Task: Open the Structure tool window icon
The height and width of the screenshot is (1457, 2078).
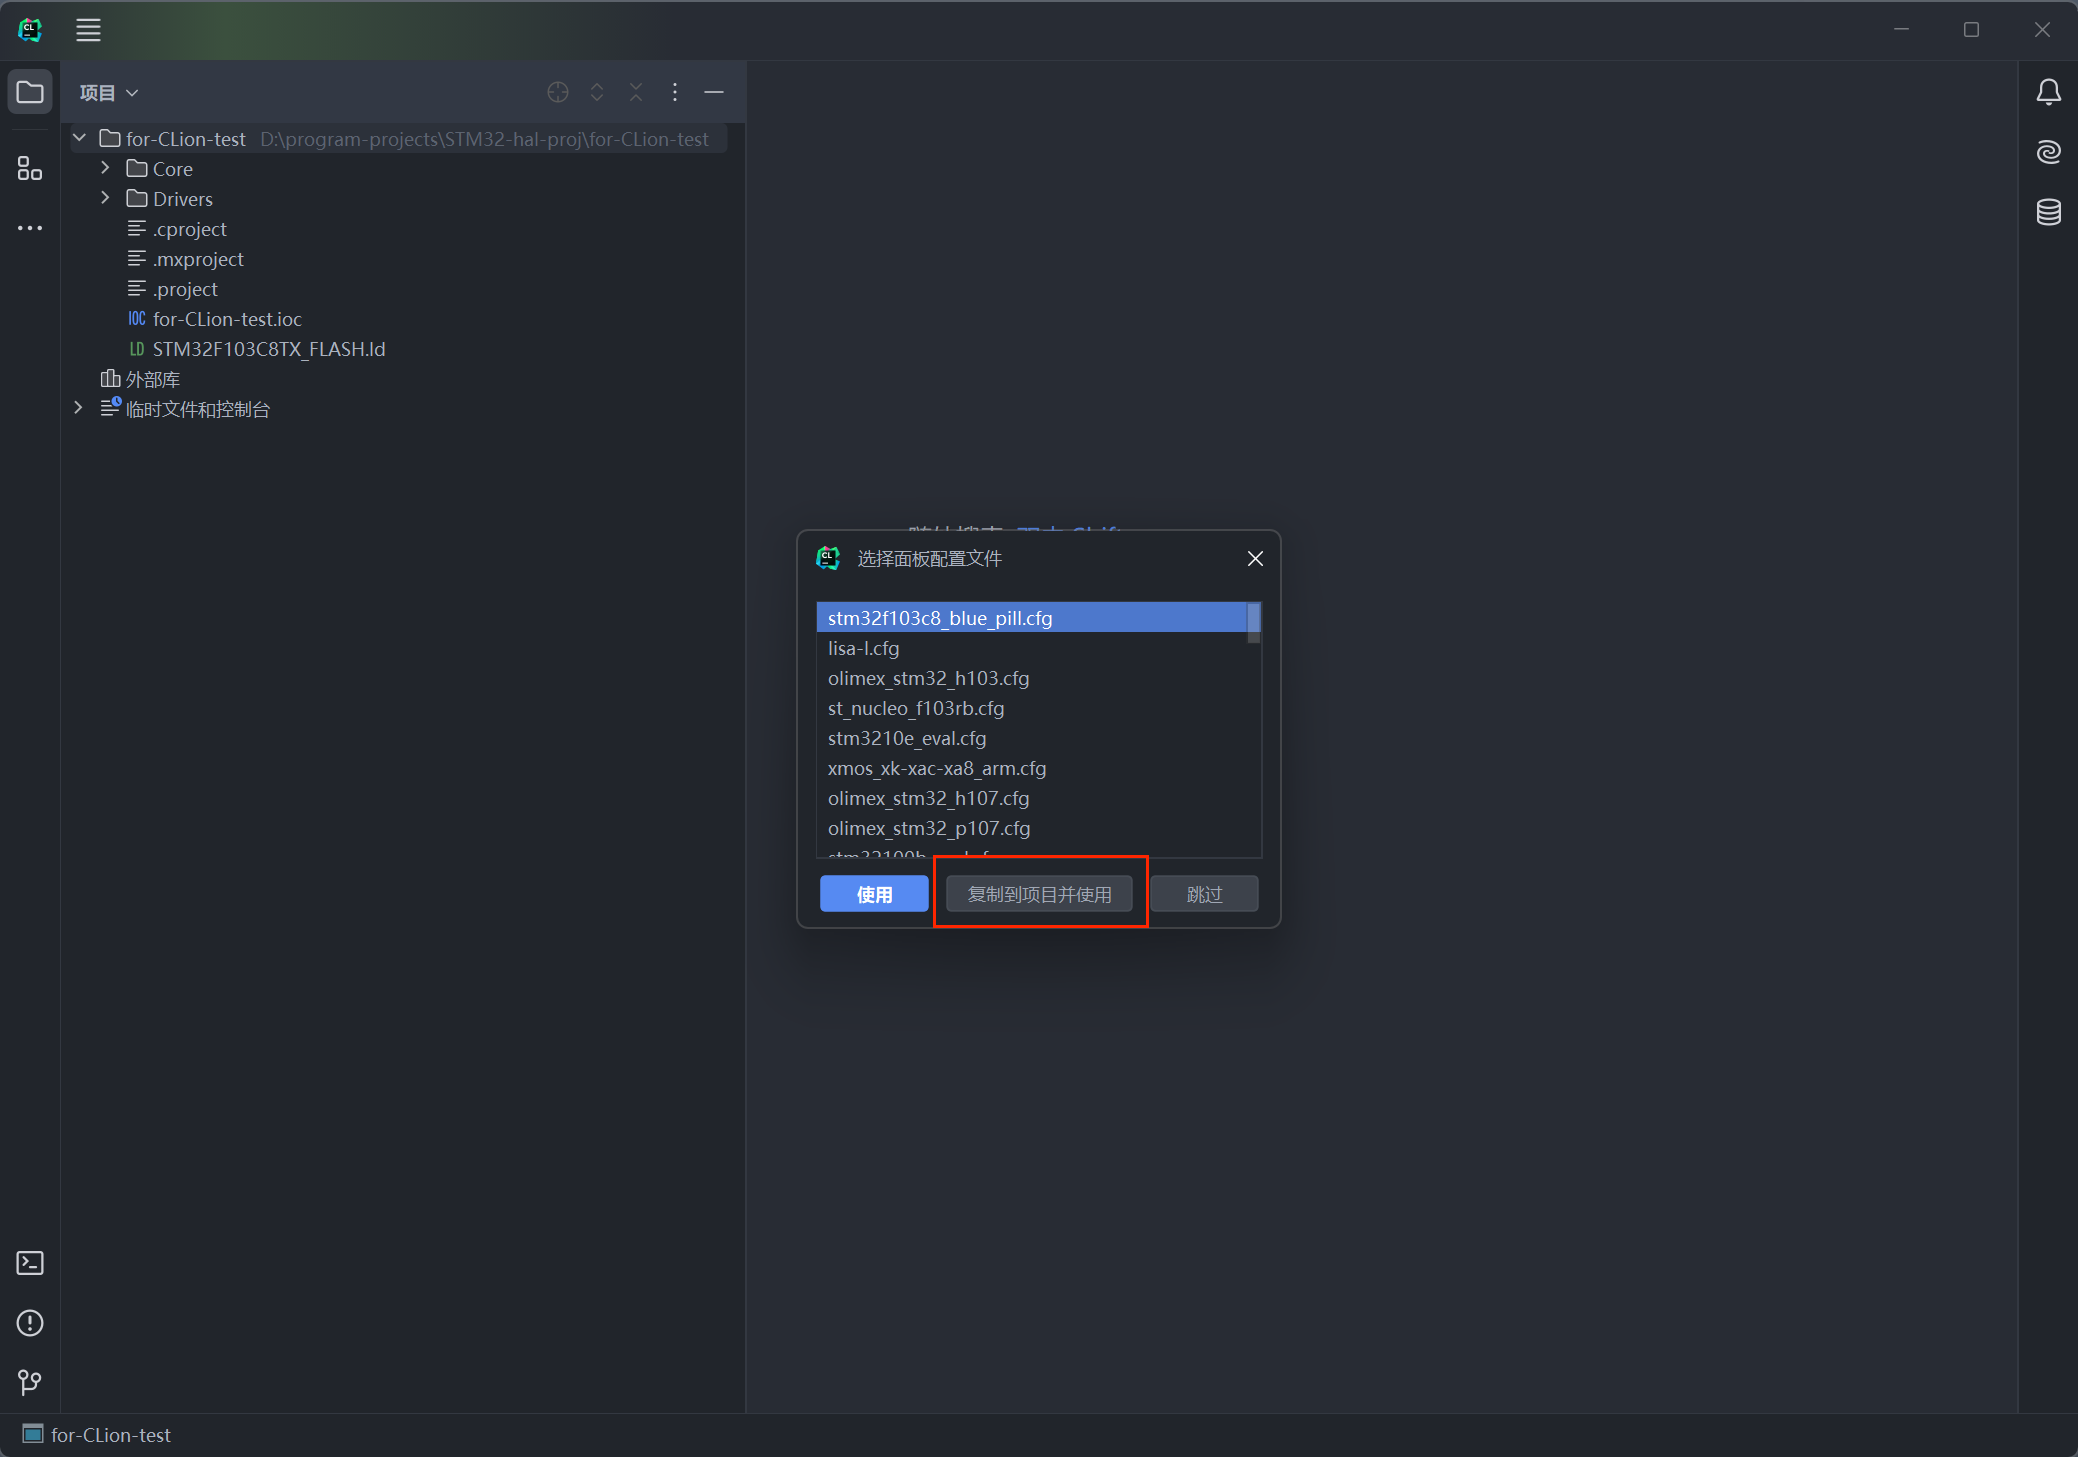Action: tap(30, 168)
